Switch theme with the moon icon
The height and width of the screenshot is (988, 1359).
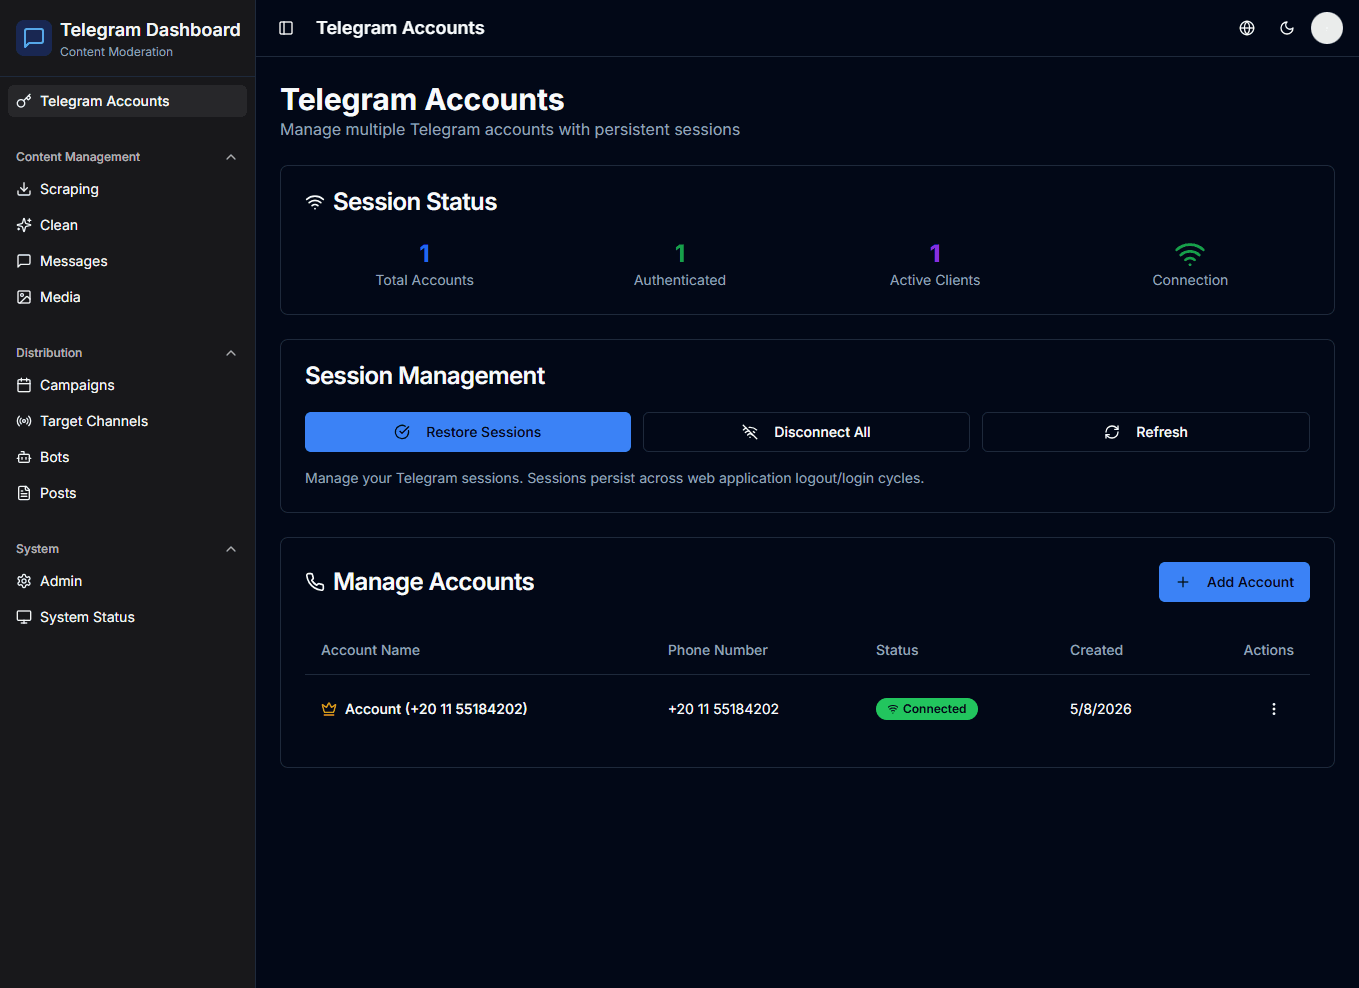pos(1287,28)
